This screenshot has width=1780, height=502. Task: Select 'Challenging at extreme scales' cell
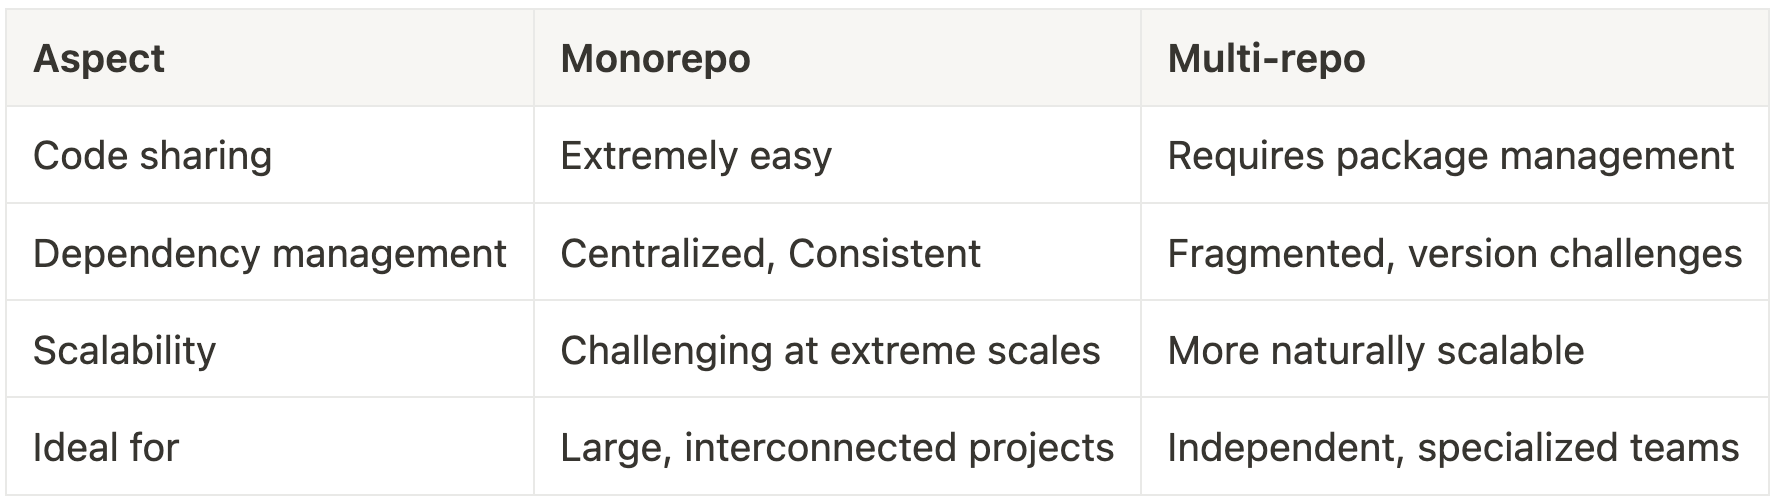(830, 350)
